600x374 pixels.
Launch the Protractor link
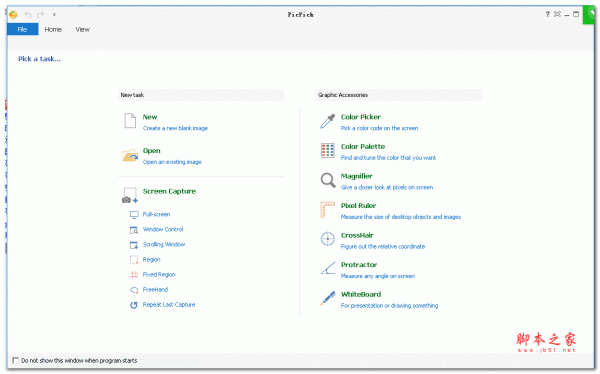coord(359,265)
